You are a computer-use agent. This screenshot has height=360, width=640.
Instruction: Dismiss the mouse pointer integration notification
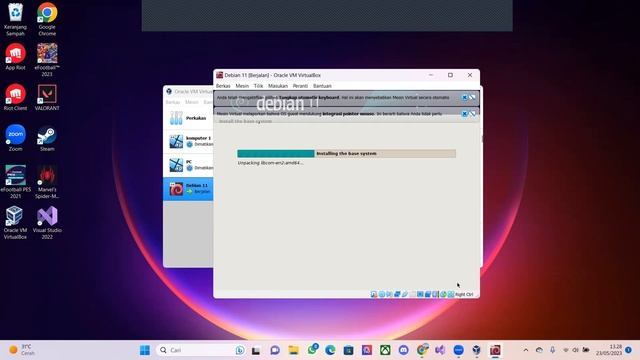464,113
